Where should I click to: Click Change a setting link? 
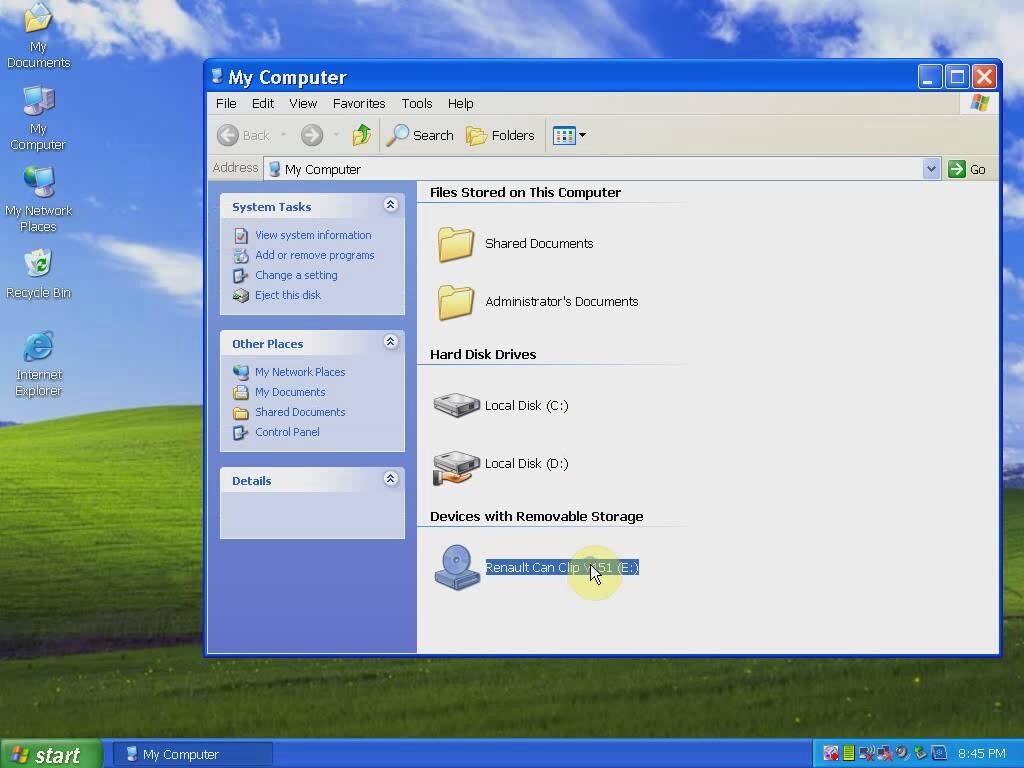point(296,275)
